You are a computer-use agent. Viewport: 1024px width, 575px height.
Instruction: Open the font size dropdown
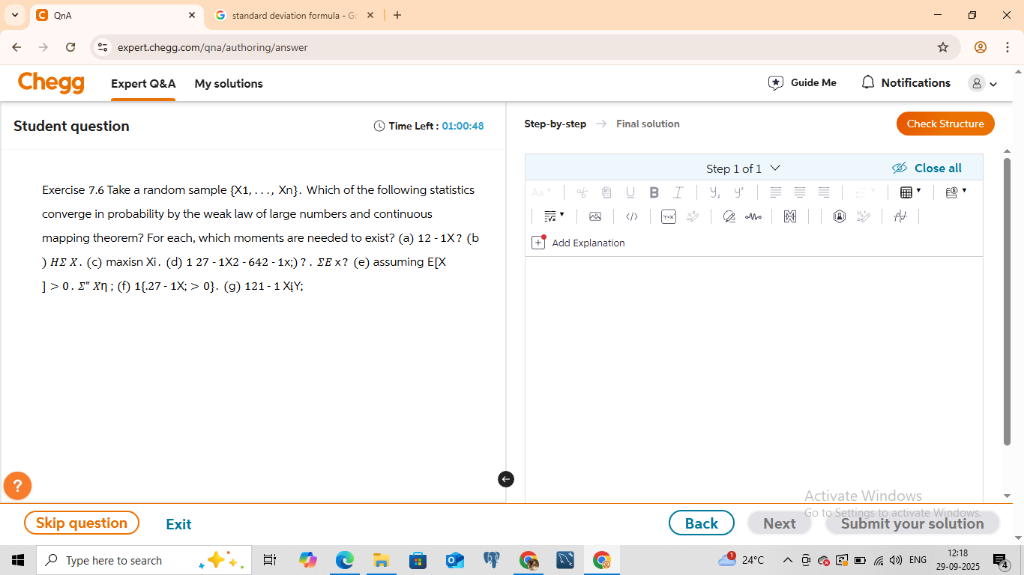[541, 192]
